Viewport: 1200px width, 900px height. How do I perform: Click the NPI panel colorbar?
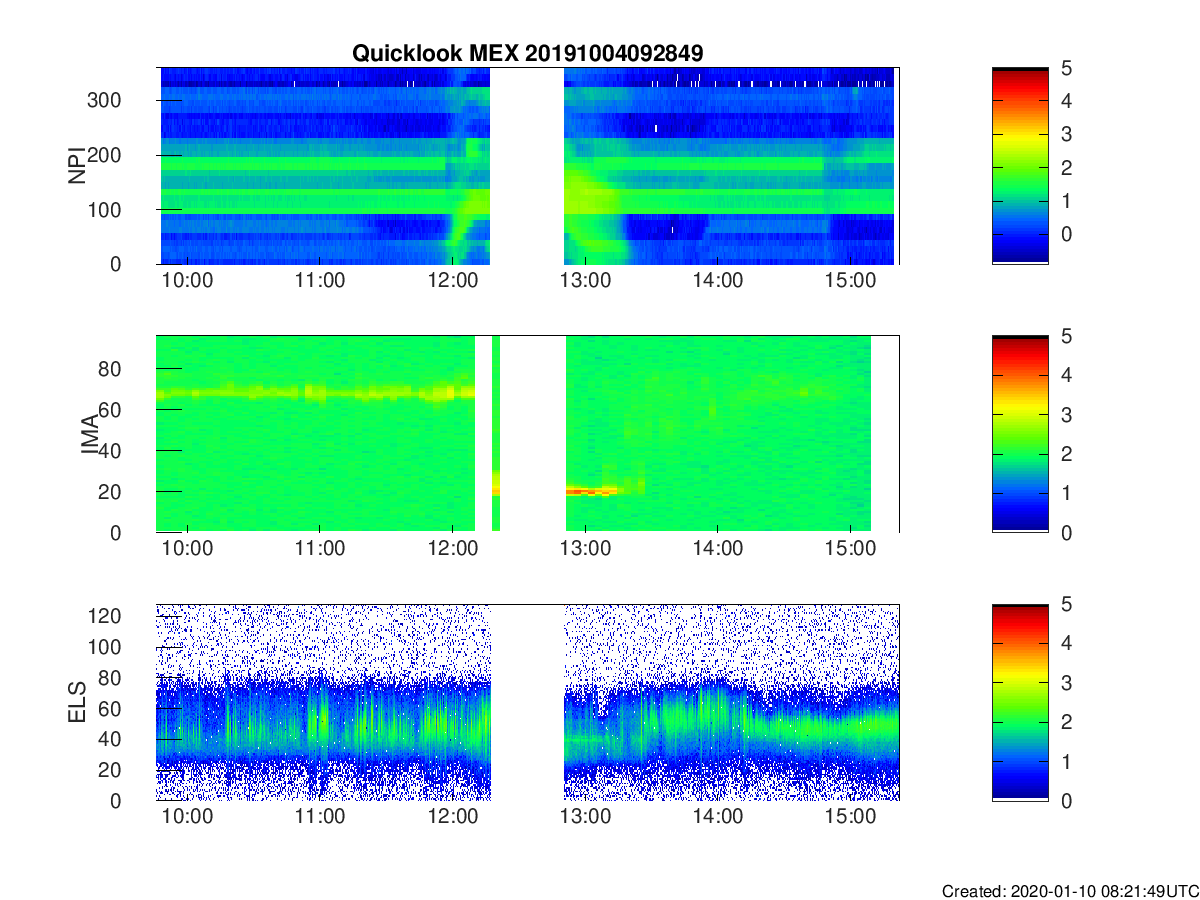tap(1020, 166)
